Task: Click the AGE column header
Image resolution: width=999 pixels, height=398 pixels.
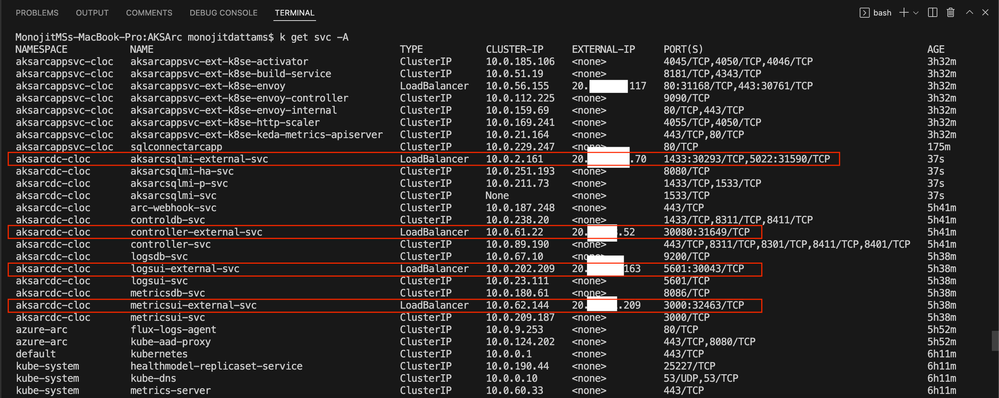Action: tap(936, 49)
